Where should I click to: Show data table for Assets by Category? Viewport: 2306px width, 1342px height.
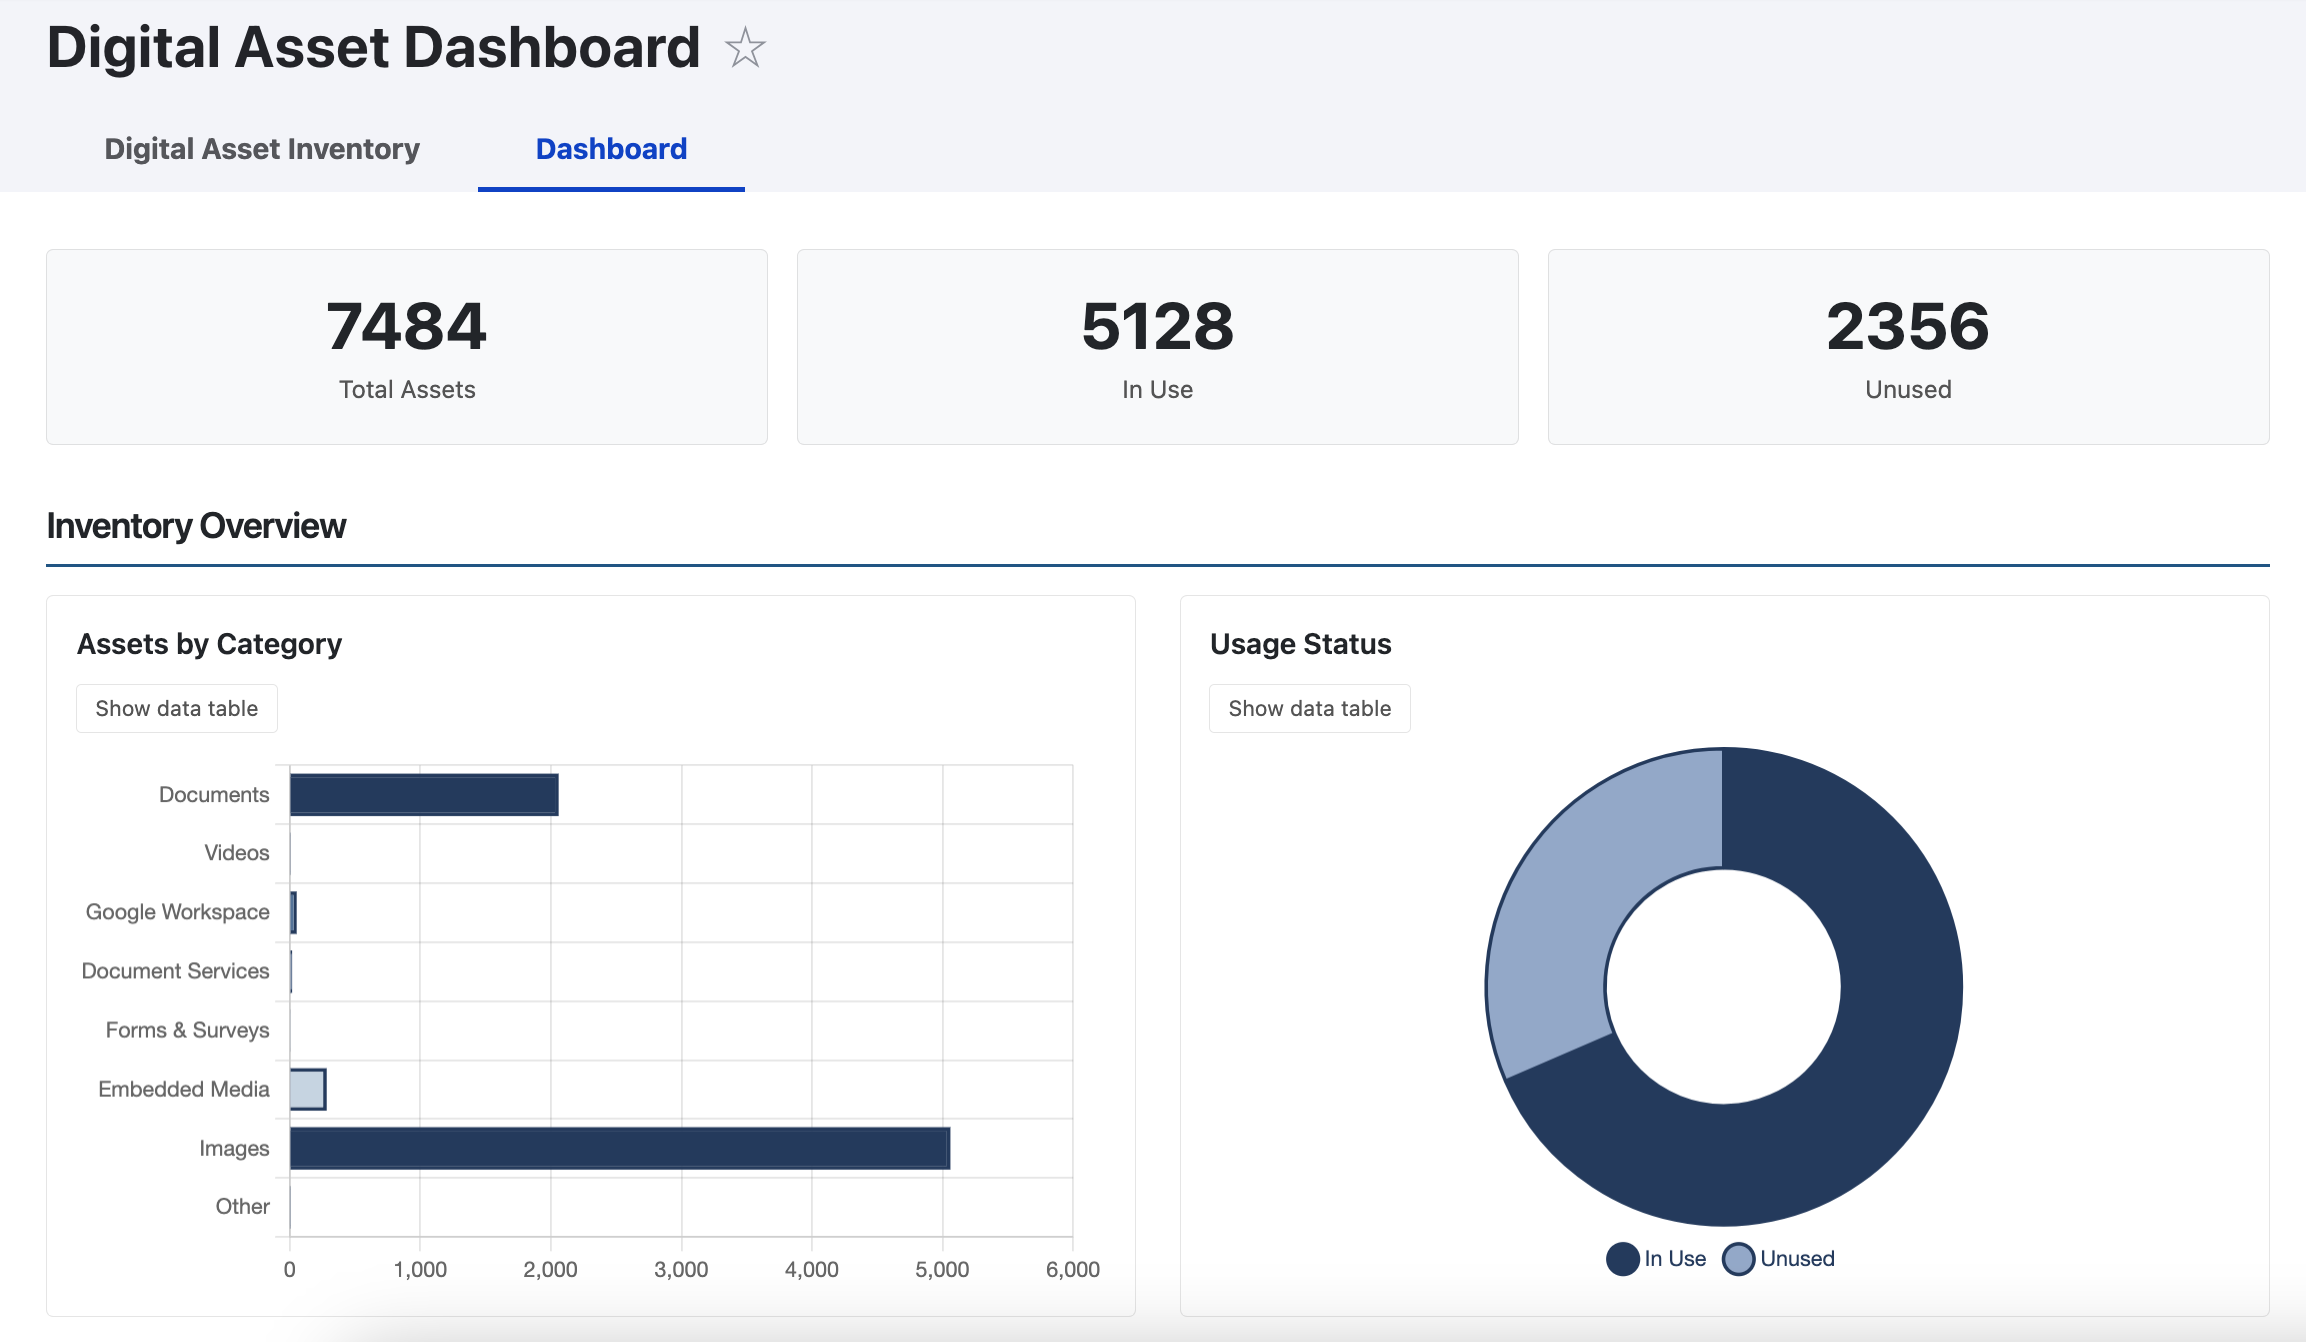(176, 708)
